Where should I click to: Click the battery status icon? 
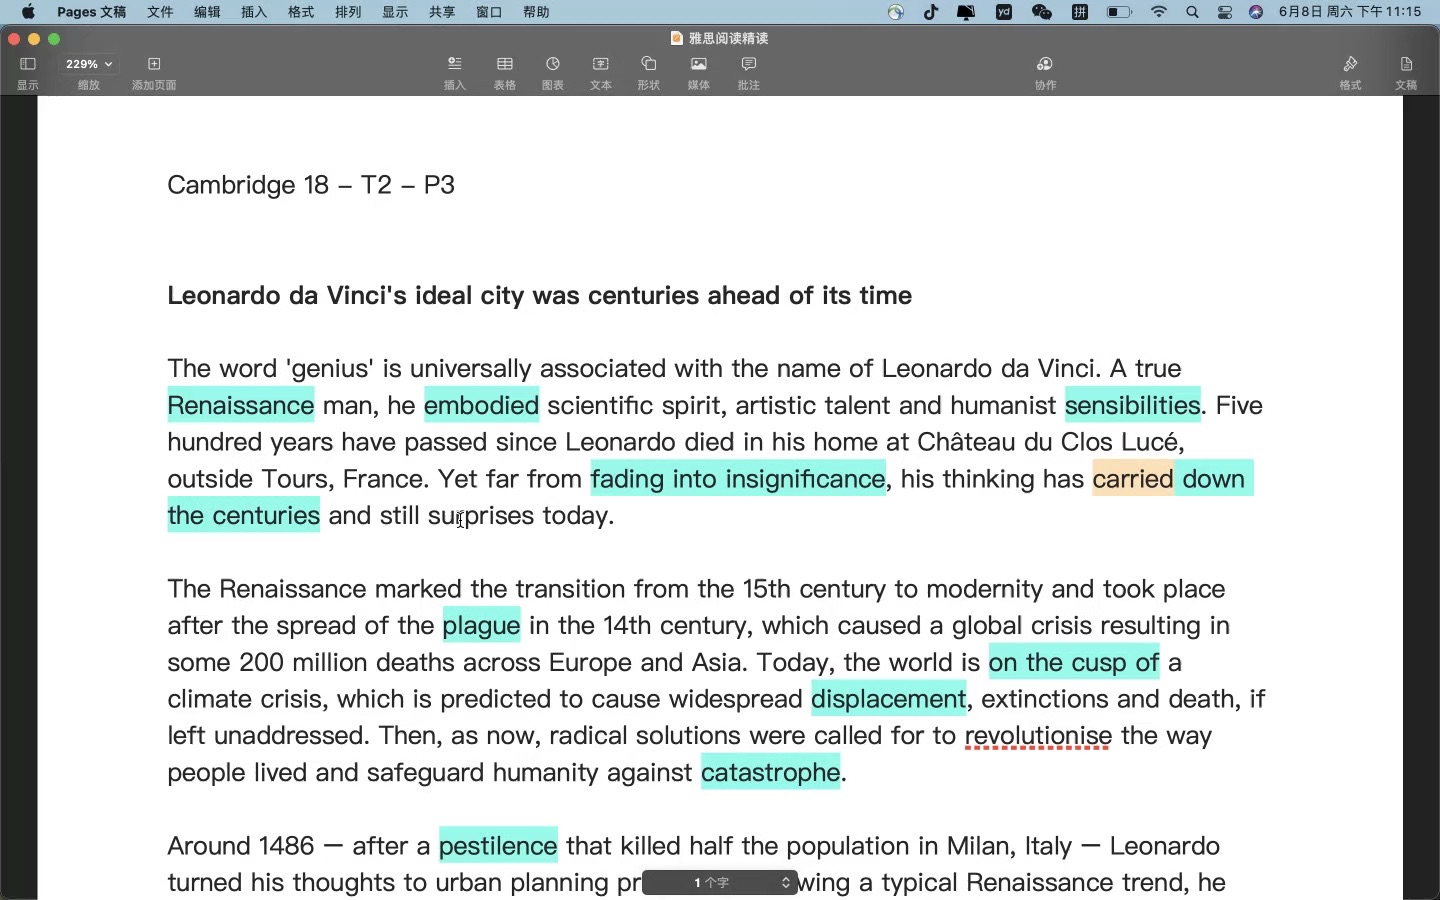[x=1119, y=12]
